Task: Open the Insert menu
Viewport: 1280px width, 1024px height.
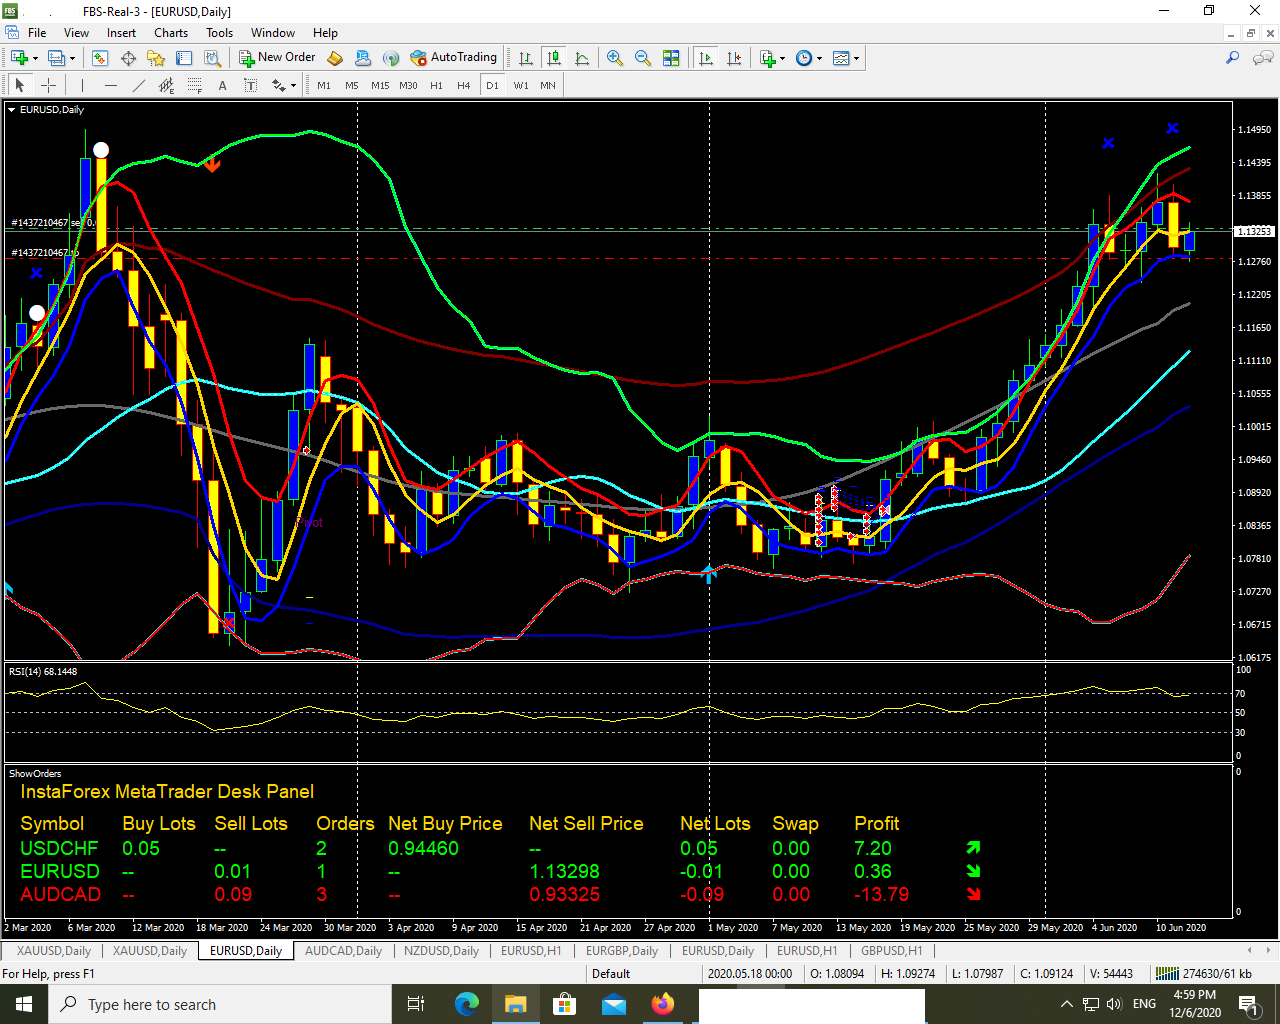Action: pos(121,33)
